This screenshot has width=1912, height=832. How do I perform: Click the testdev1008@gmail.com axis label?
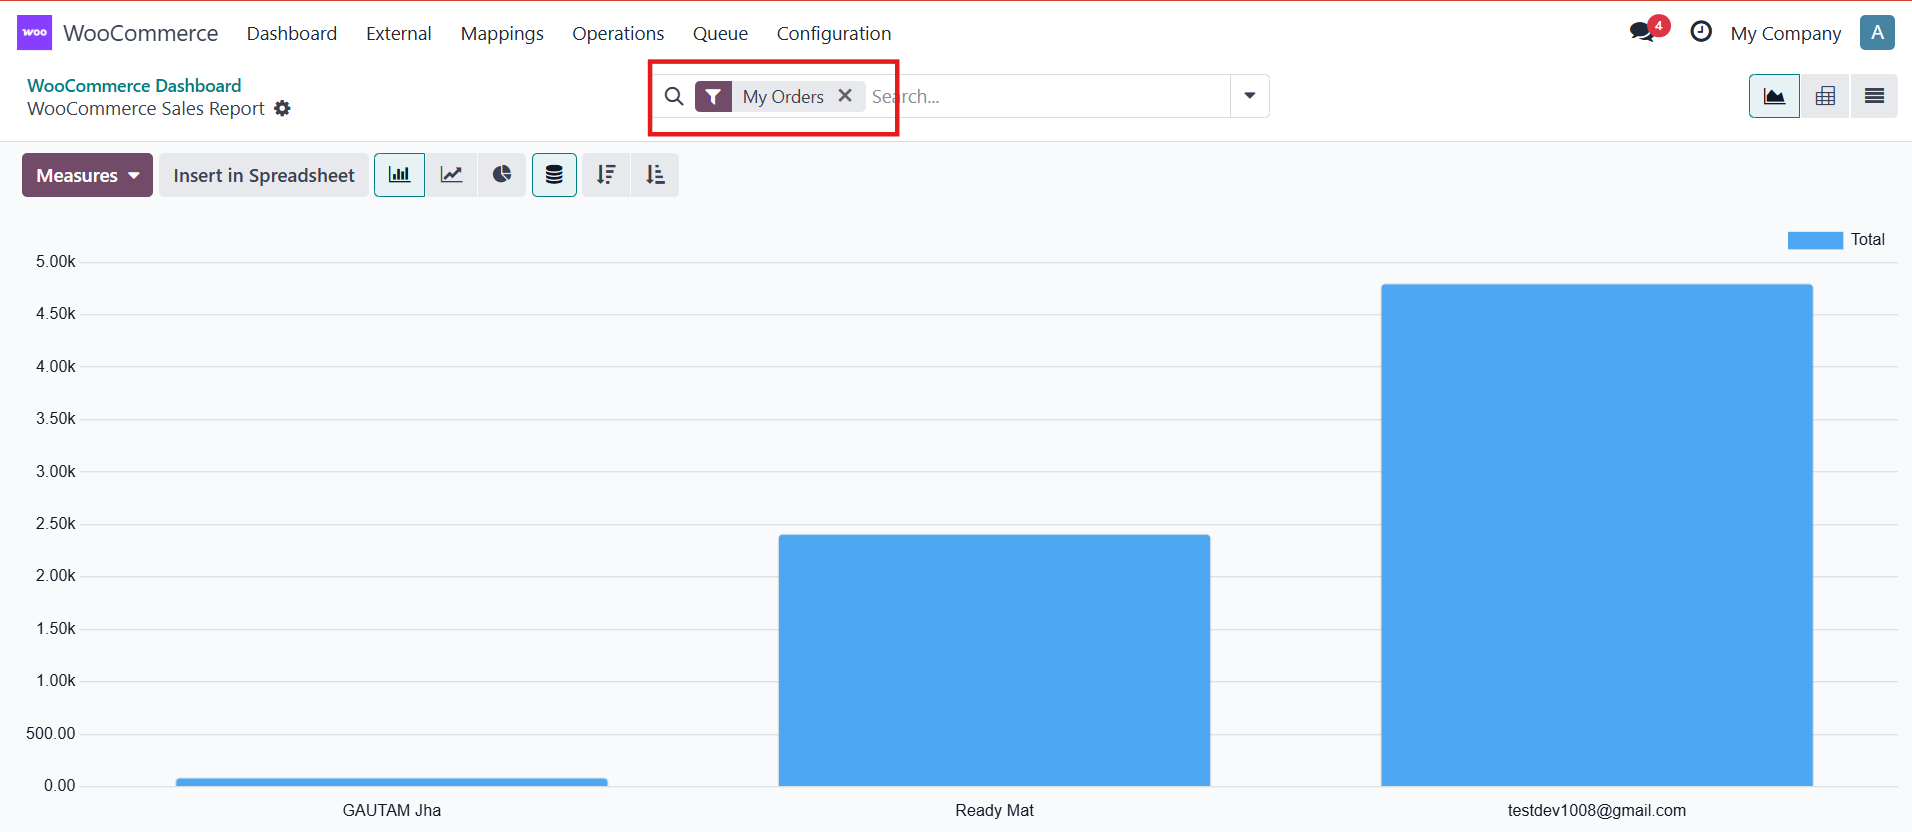[x=1597, y=810]
